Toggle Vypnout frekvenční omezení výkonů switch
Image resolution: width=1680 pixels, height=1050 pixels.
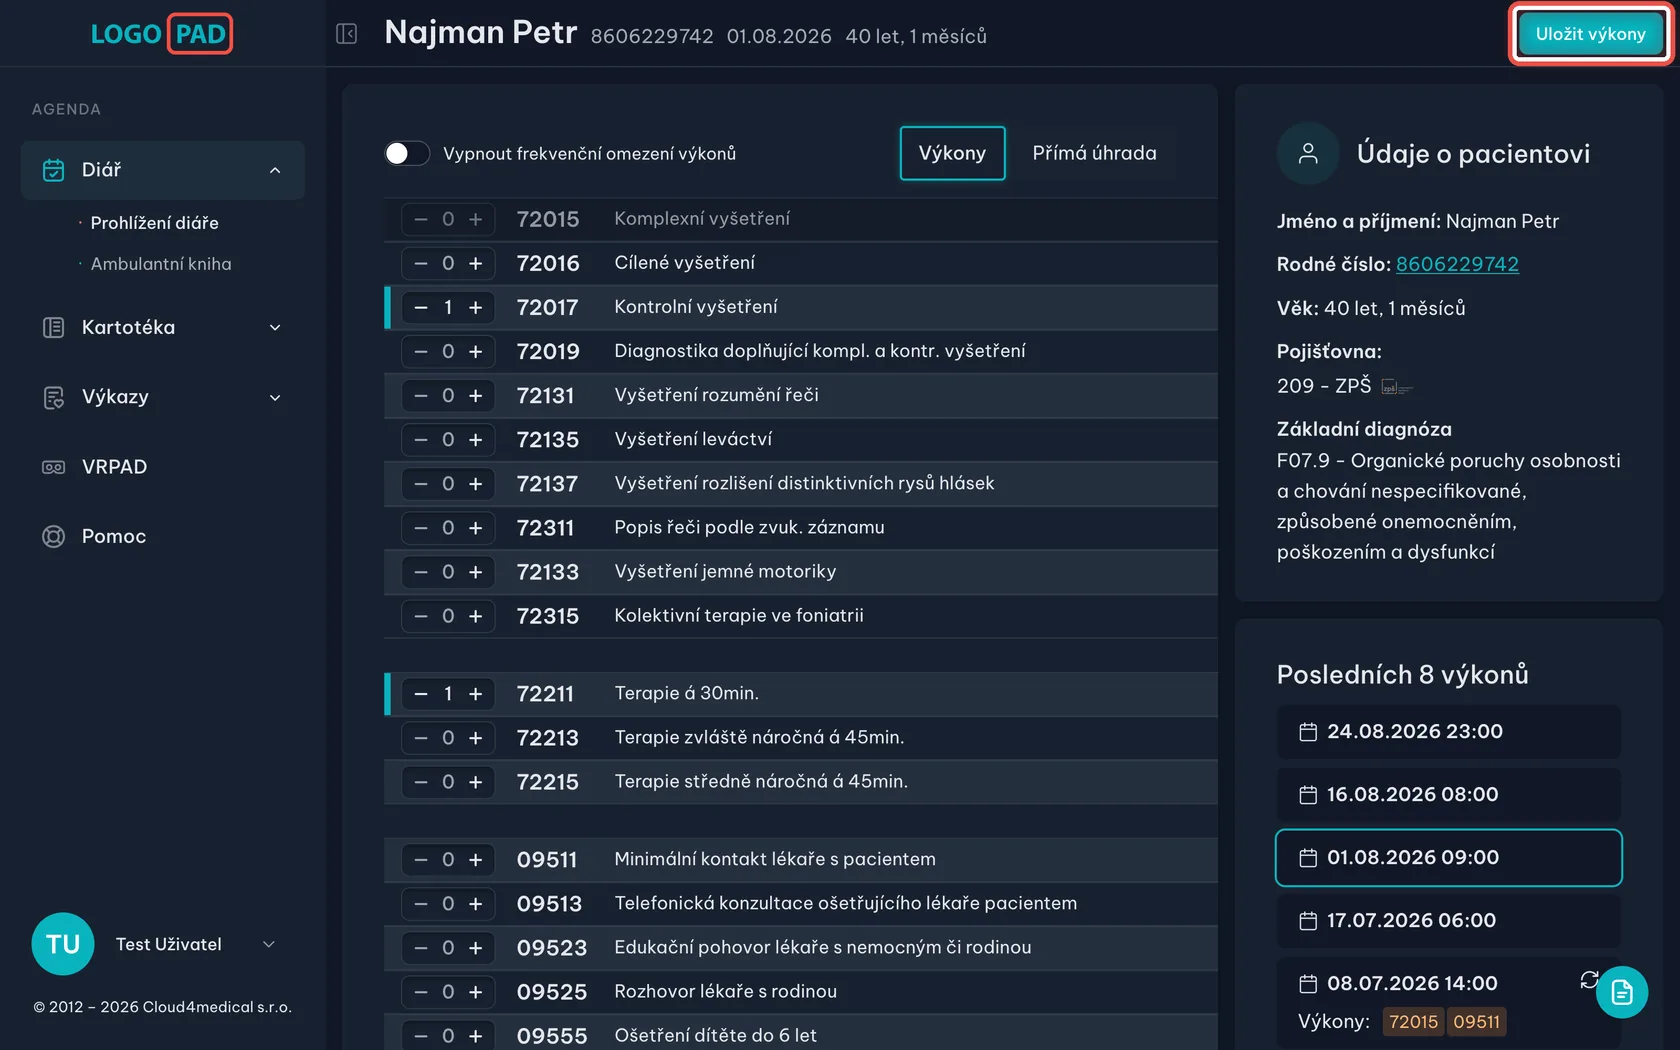pyautogui.click(x=407, y=153)
